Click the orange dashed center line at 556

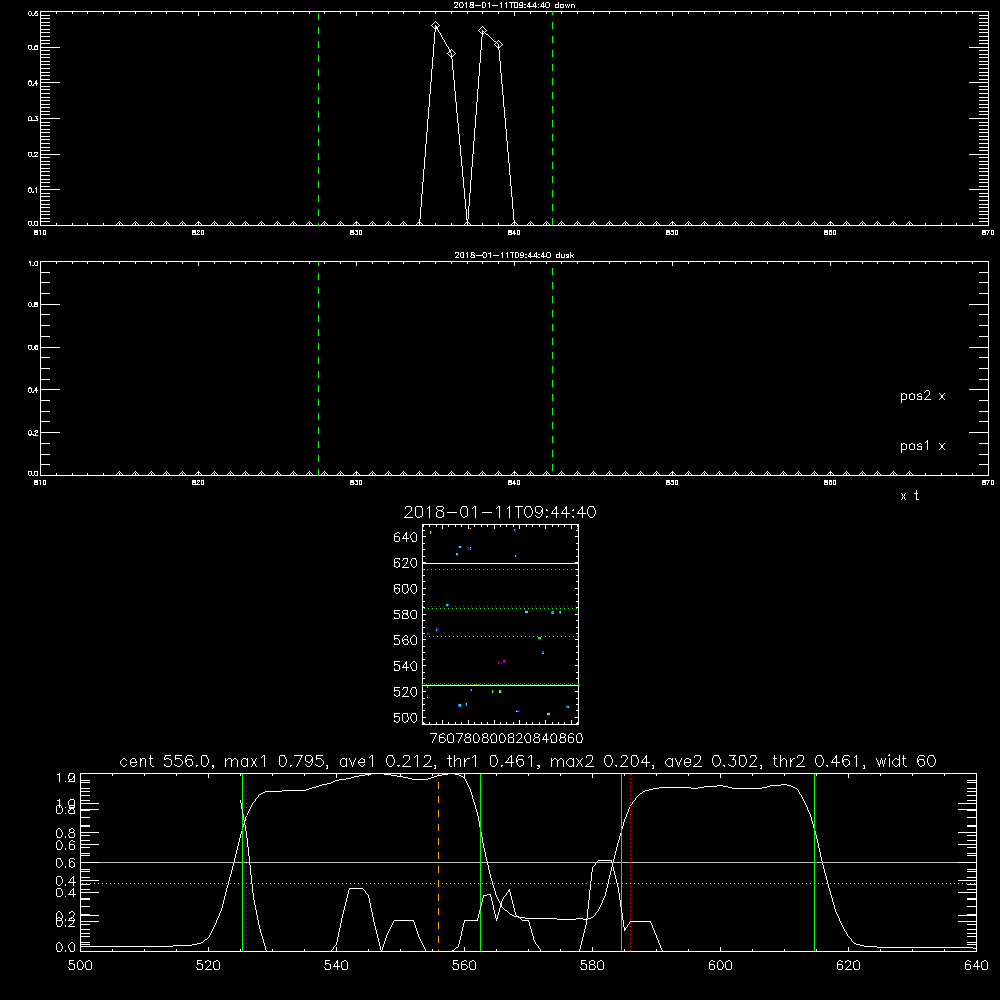pyautogui.click(x=438, y=861)
